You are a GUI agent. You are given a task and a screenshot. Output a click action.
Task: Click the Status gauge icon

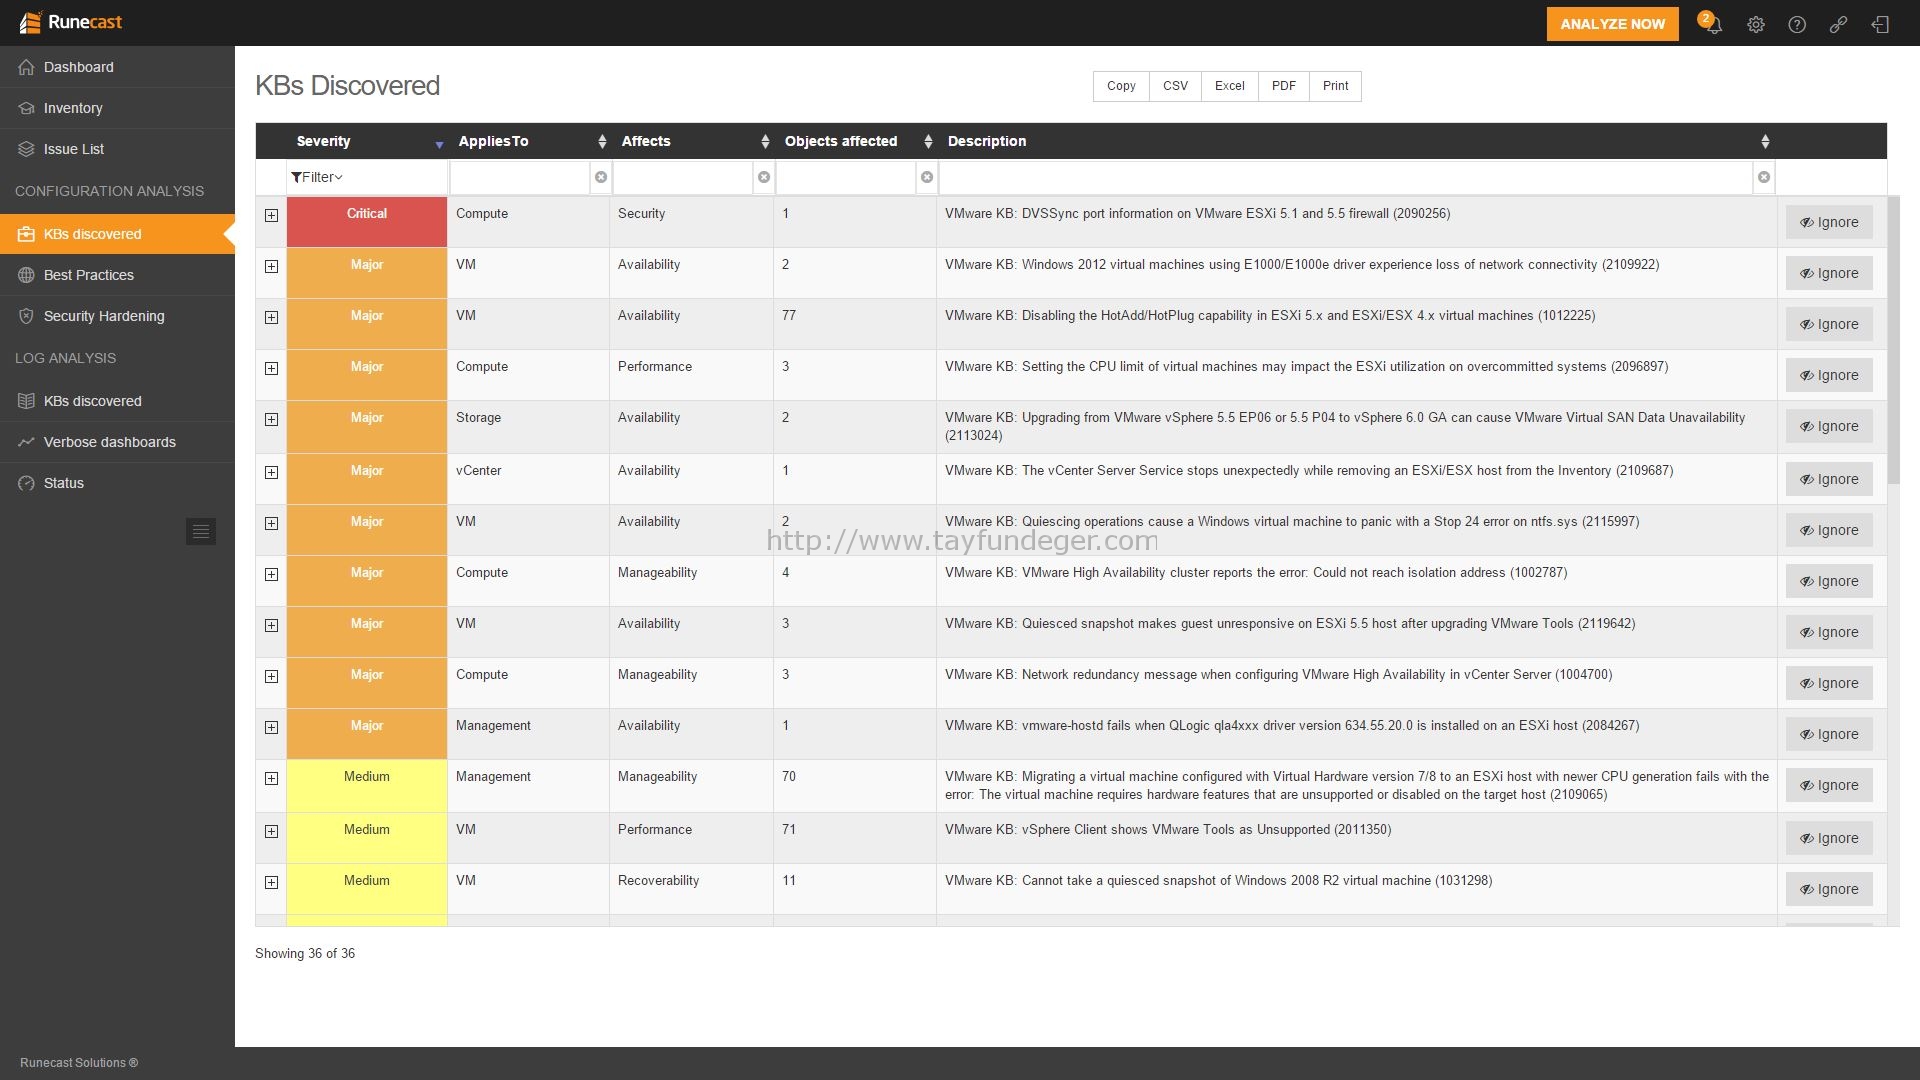point(26,483)
